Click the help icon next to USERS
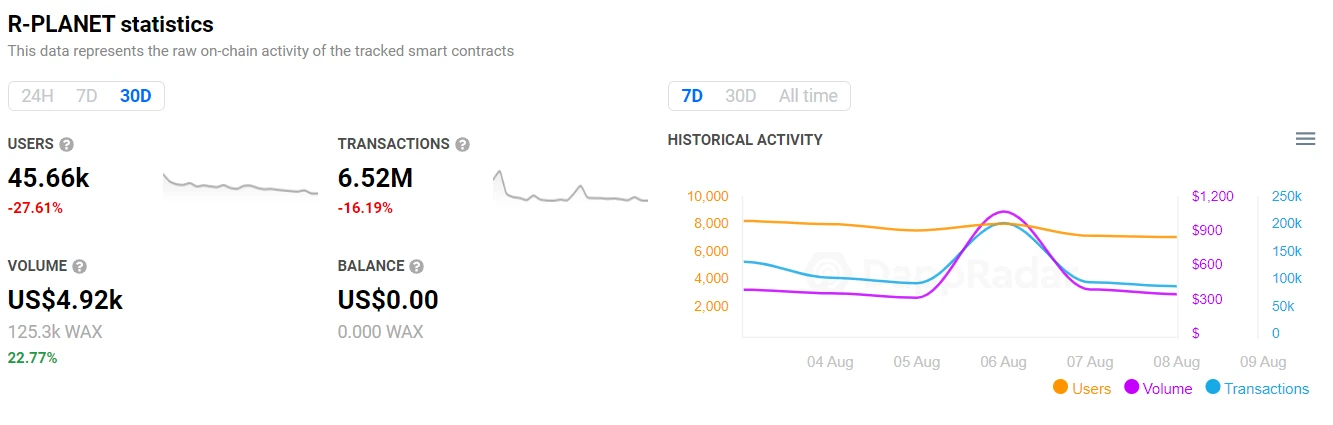Viewport: 1333px width, 425px height. (x=67, y=144)
